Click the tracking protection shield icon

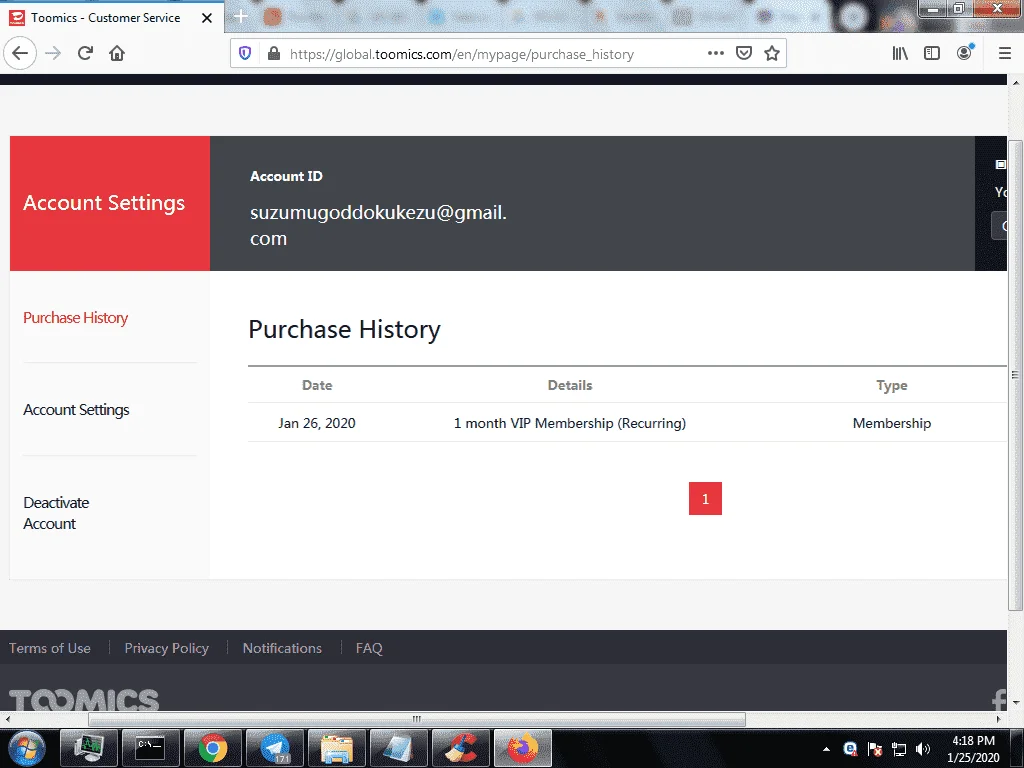tap(245, 54)
